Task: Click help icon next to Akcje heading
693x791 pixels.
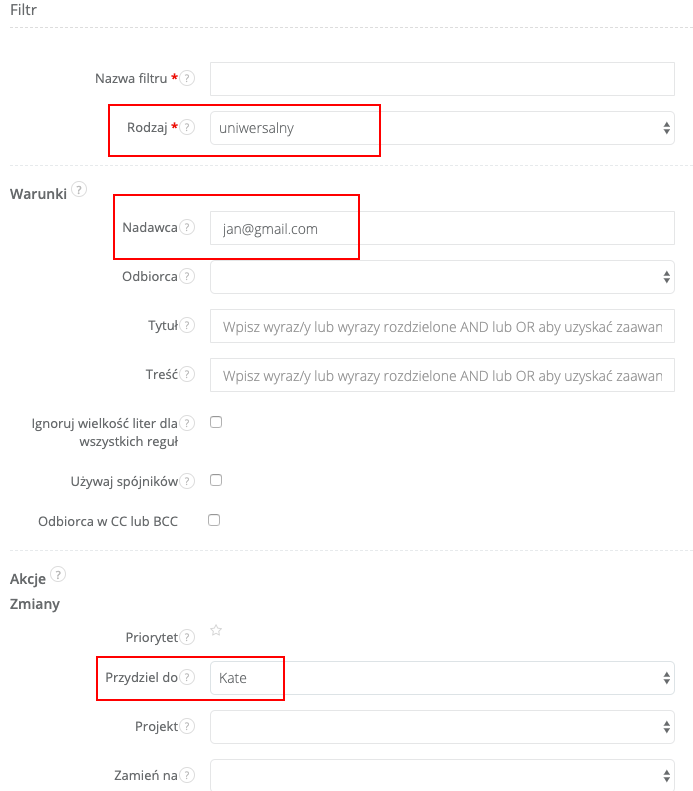Action: pyautogui.click(x=58, y=574)
